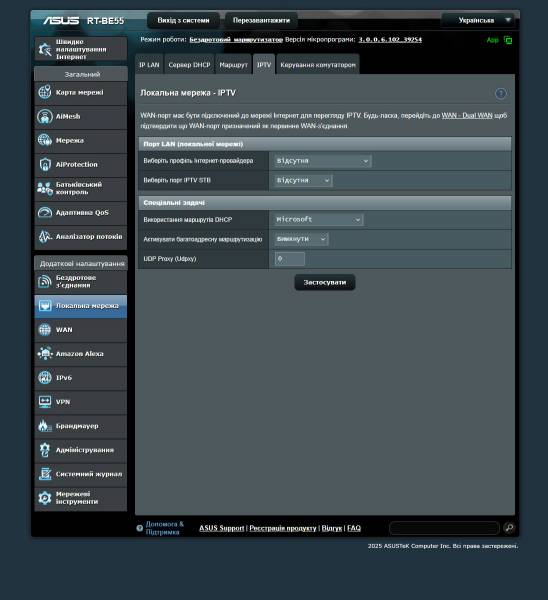
Task: Open the firmware version link
Action: coord(390,39)
